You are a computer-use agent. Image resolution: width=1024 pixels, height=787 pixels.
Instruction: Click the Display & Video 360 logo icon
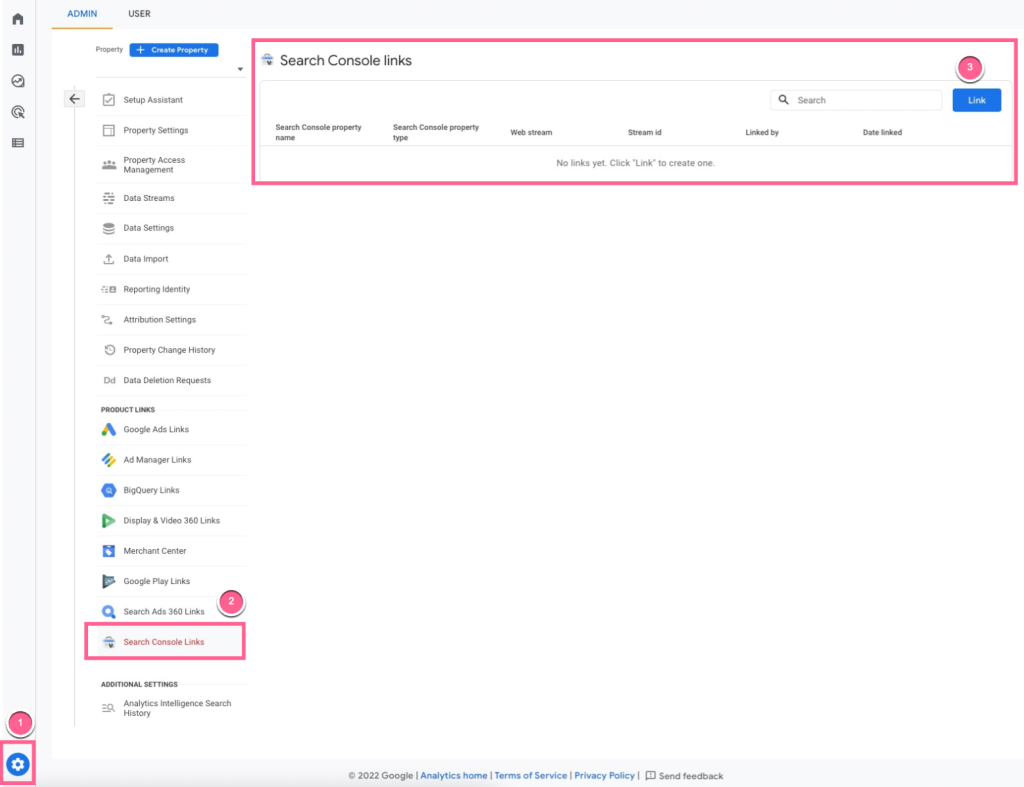point(108,521)
